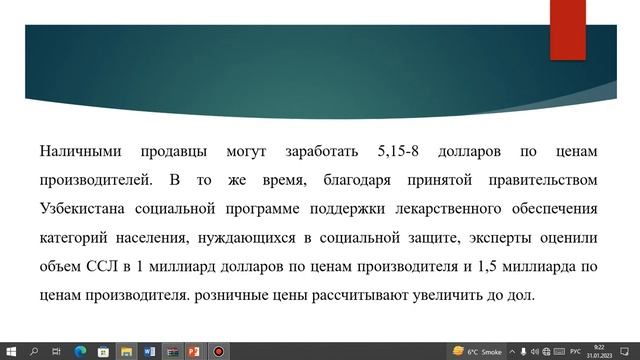Open Task View on the taskbar
Viewport: 640px width, 360px height.
click(56, 351)
